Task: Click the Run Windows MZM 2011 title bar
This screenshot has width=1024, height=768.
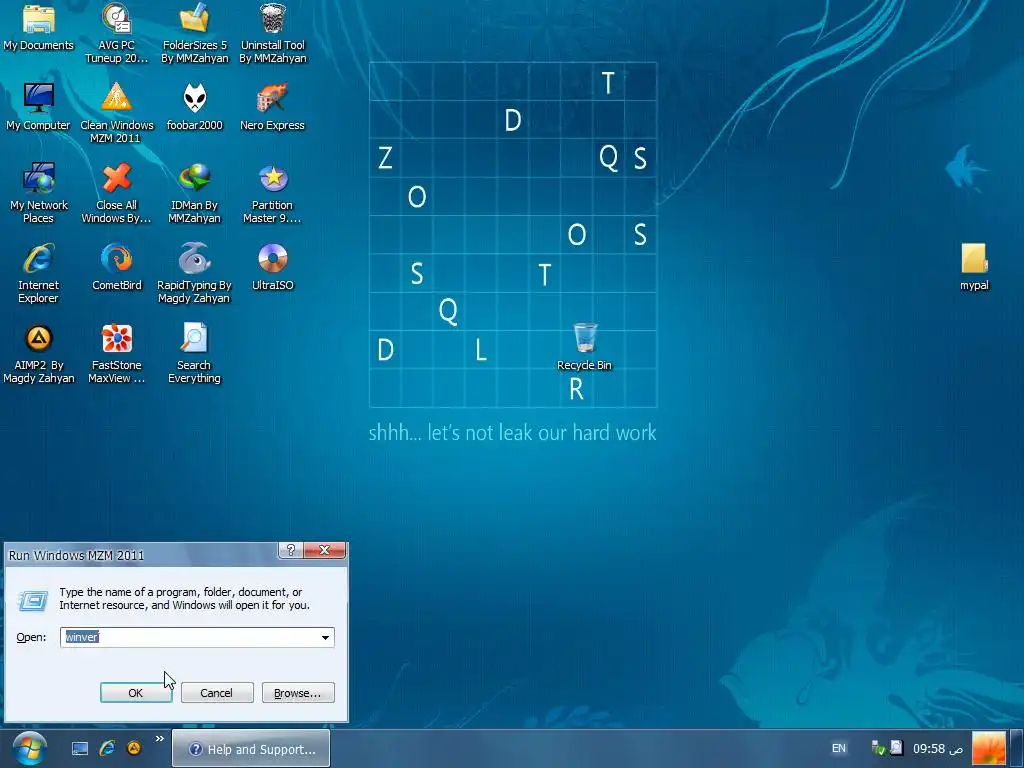Action: (x=142, y=555)
